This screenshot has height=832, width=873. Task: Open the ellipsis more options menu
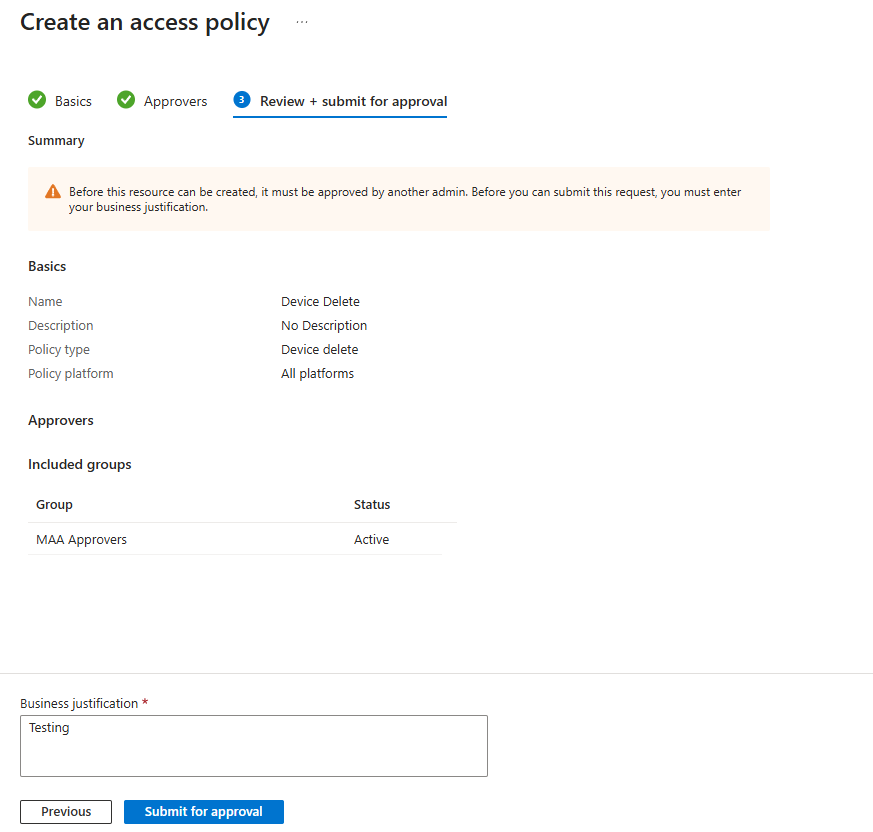pos(302,22)
